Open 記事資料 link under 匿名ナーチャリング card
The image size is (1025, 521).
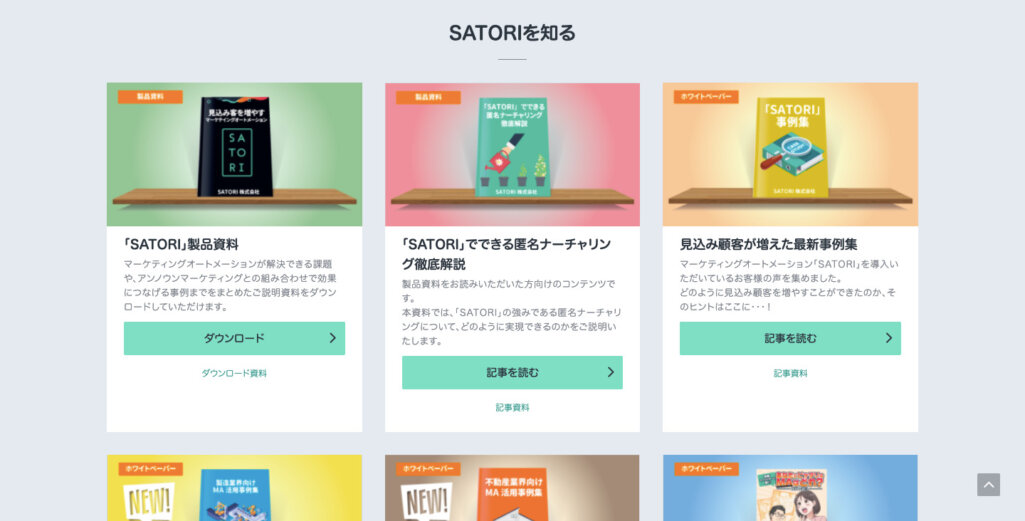(x=512, y=407)
